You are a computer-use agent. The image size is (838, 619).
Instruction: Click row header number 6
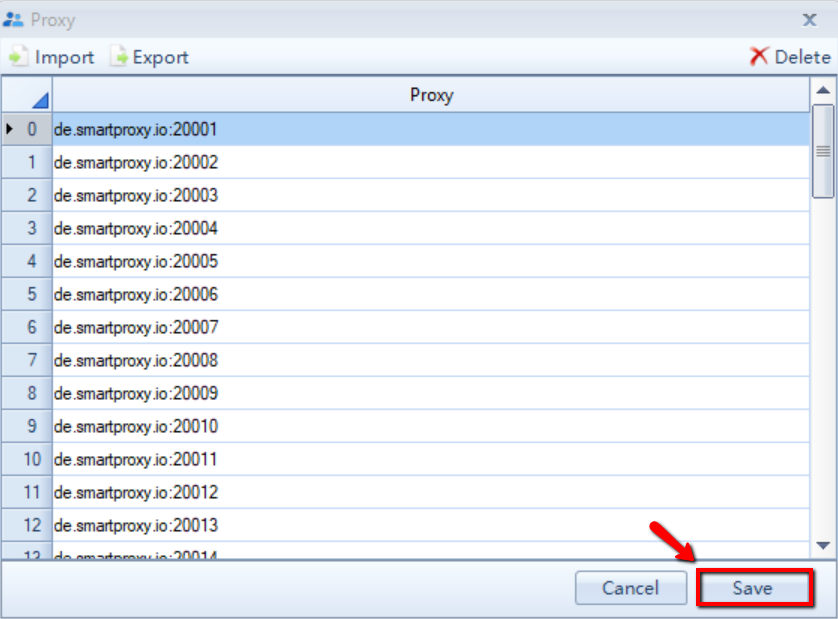[x=27, y=327]
